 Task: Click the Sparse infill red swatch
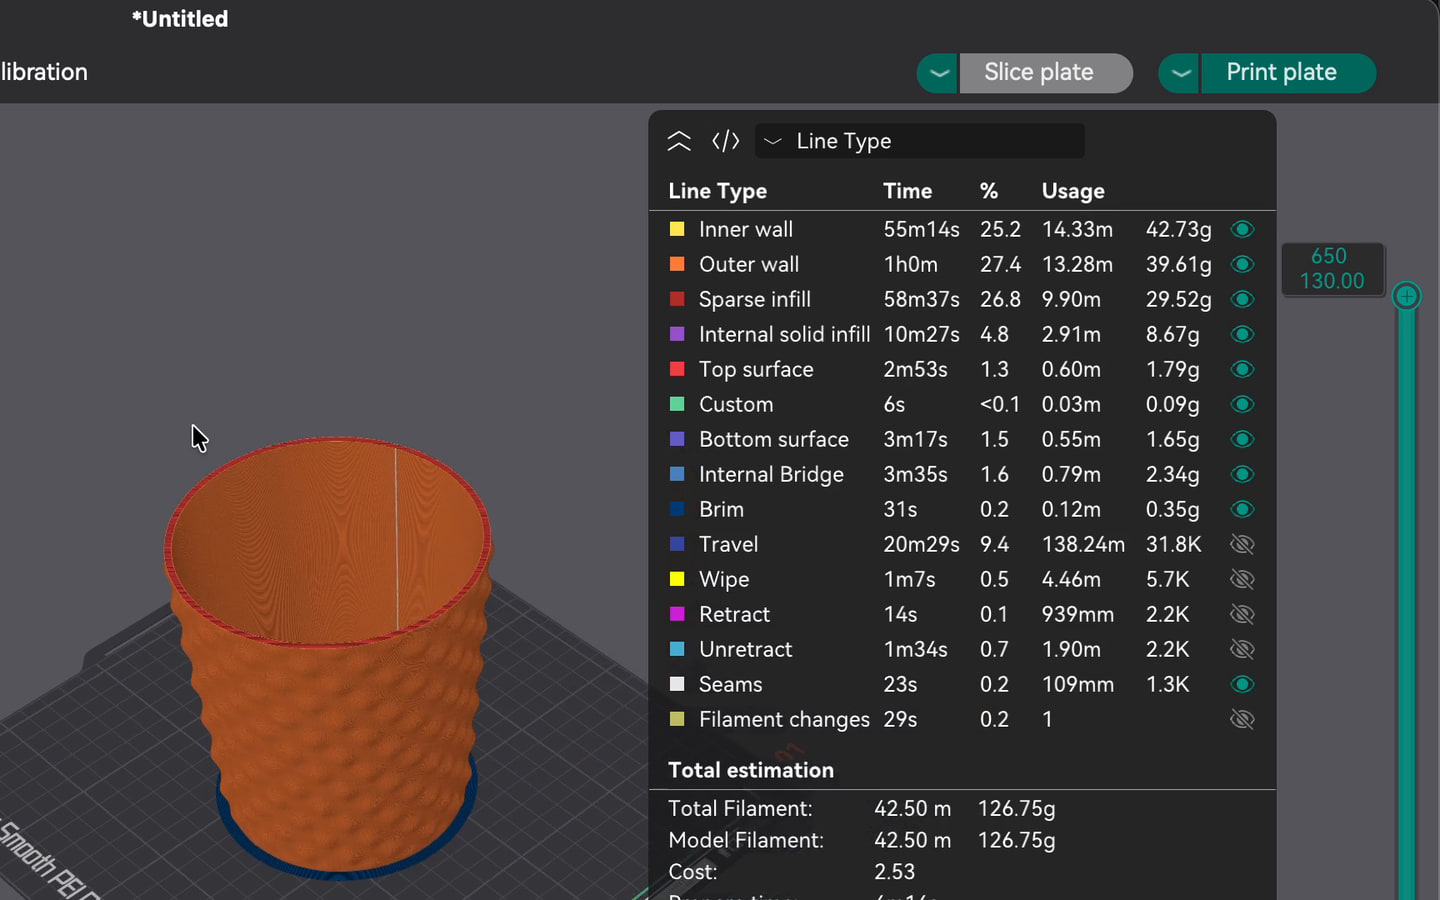point(677,299)
